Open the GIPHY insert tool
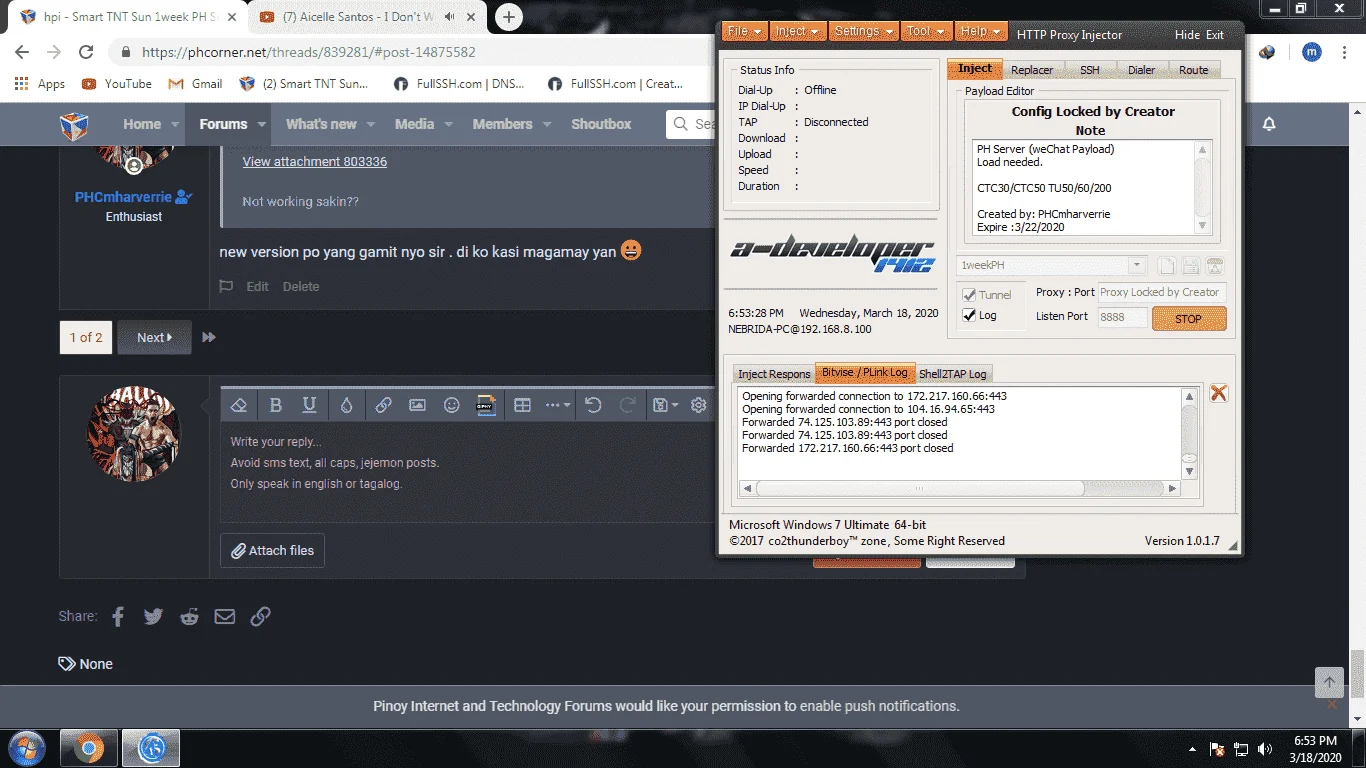This screenshot has height=768, width=1366. tap(486, 405)
